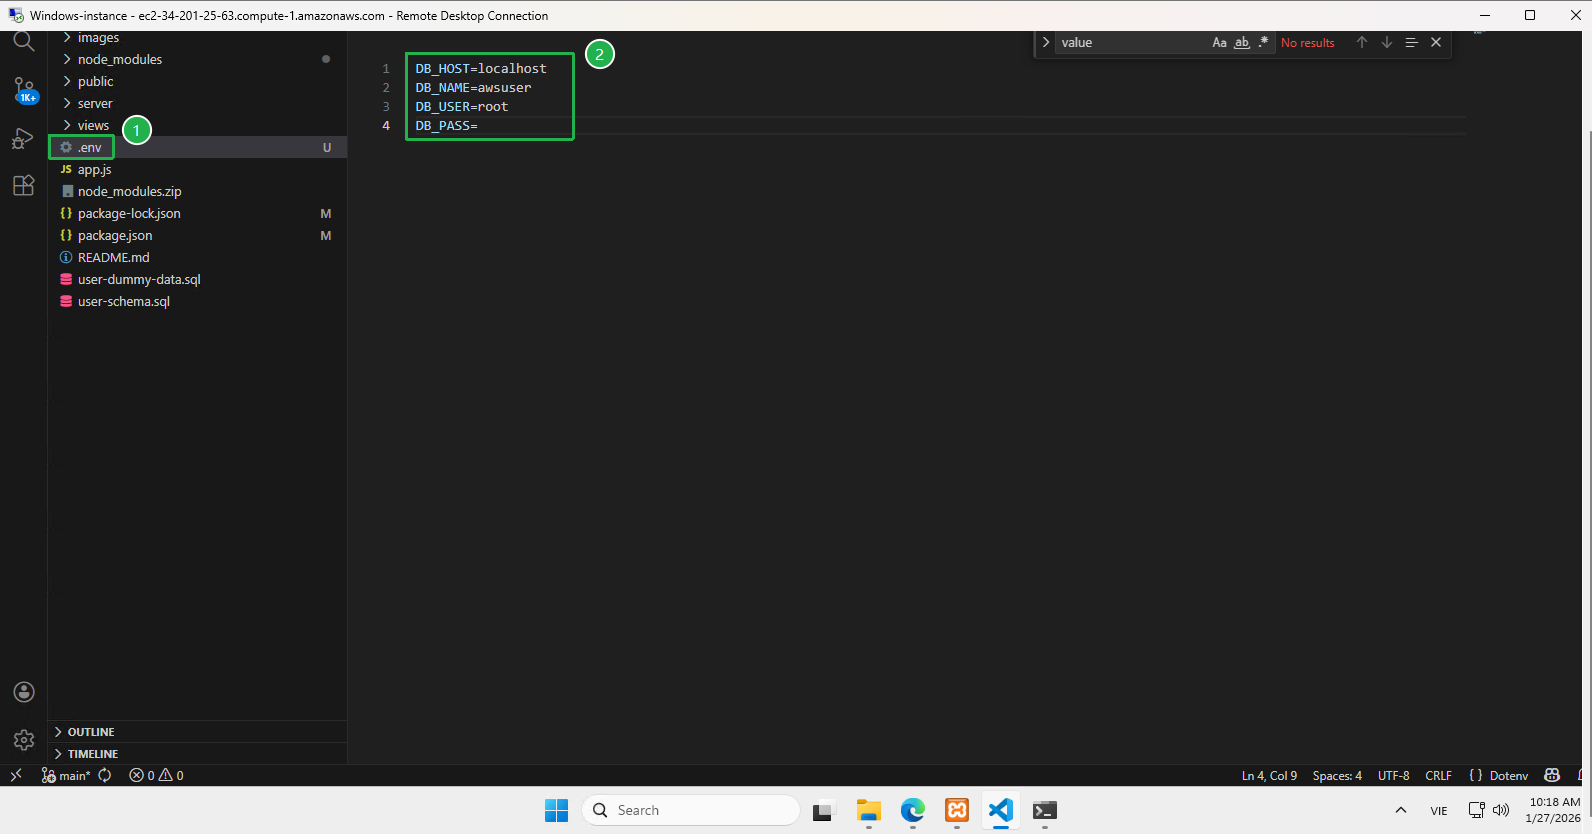Open volume control in system tray
1592x834 pixels.
pyautogui.click(x=1500, y=810)
